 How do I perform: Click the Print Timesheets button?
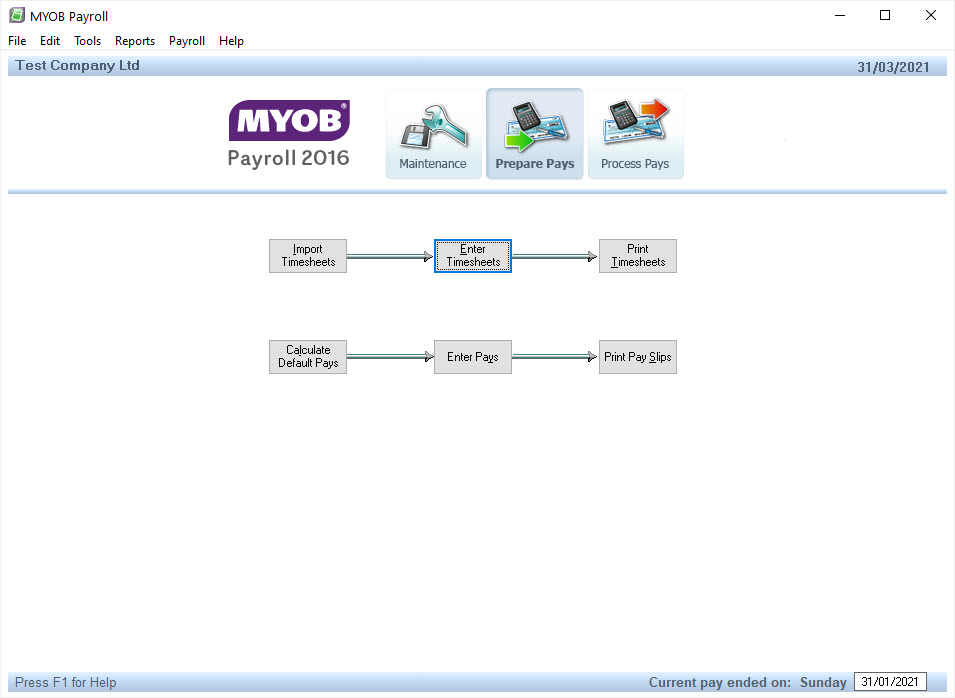pyautogui.click(x=638, y=256)
